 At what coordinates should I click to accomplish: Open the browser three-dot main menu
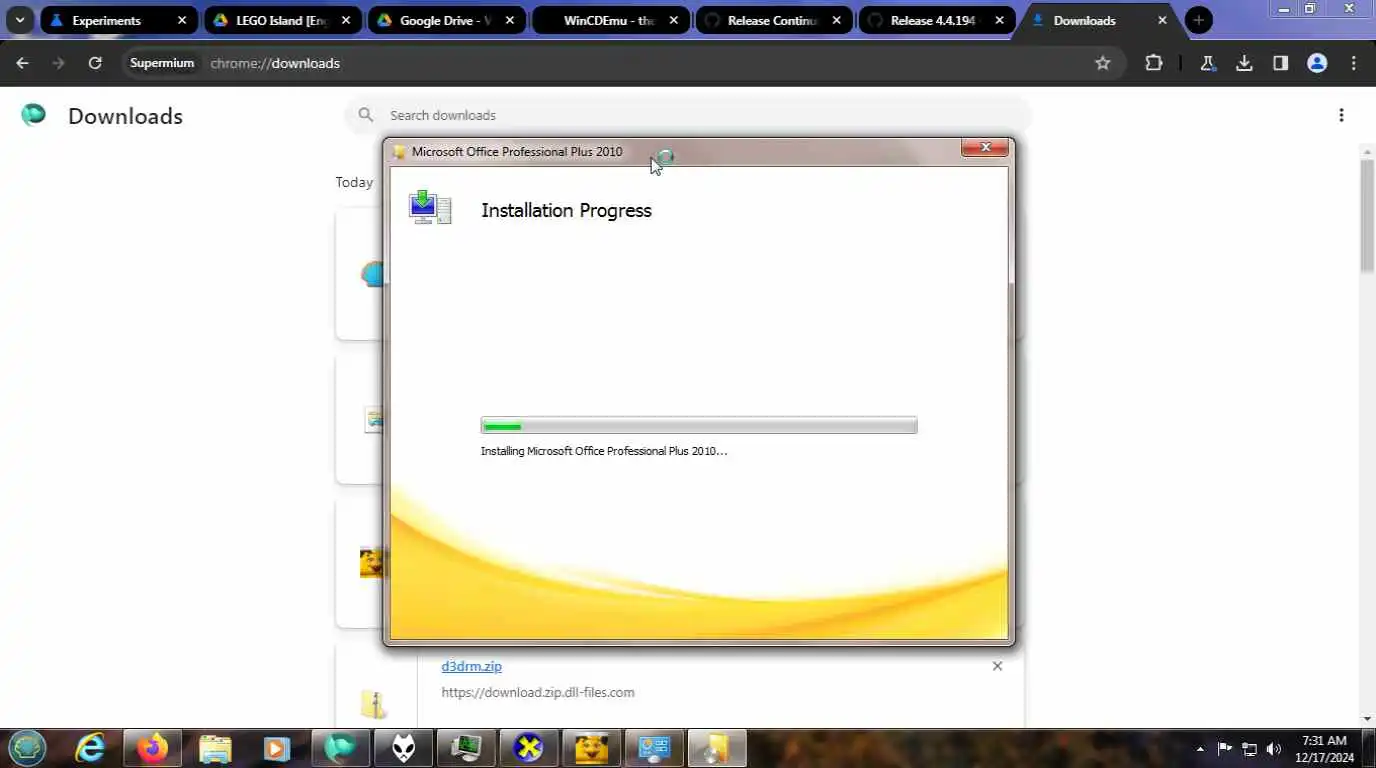click(1354, 63)
